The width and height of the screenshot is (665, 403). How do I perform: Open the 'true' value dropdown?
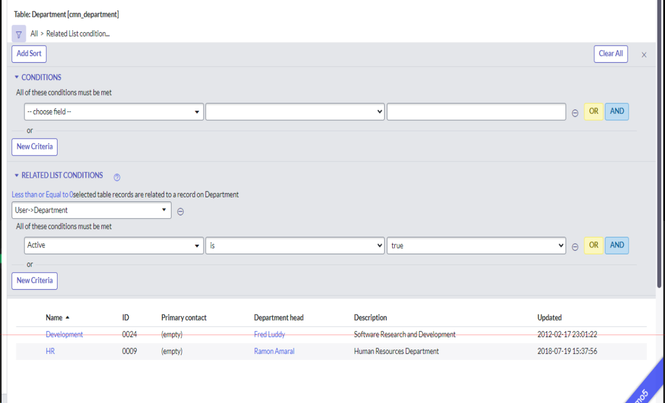point(476,246)
